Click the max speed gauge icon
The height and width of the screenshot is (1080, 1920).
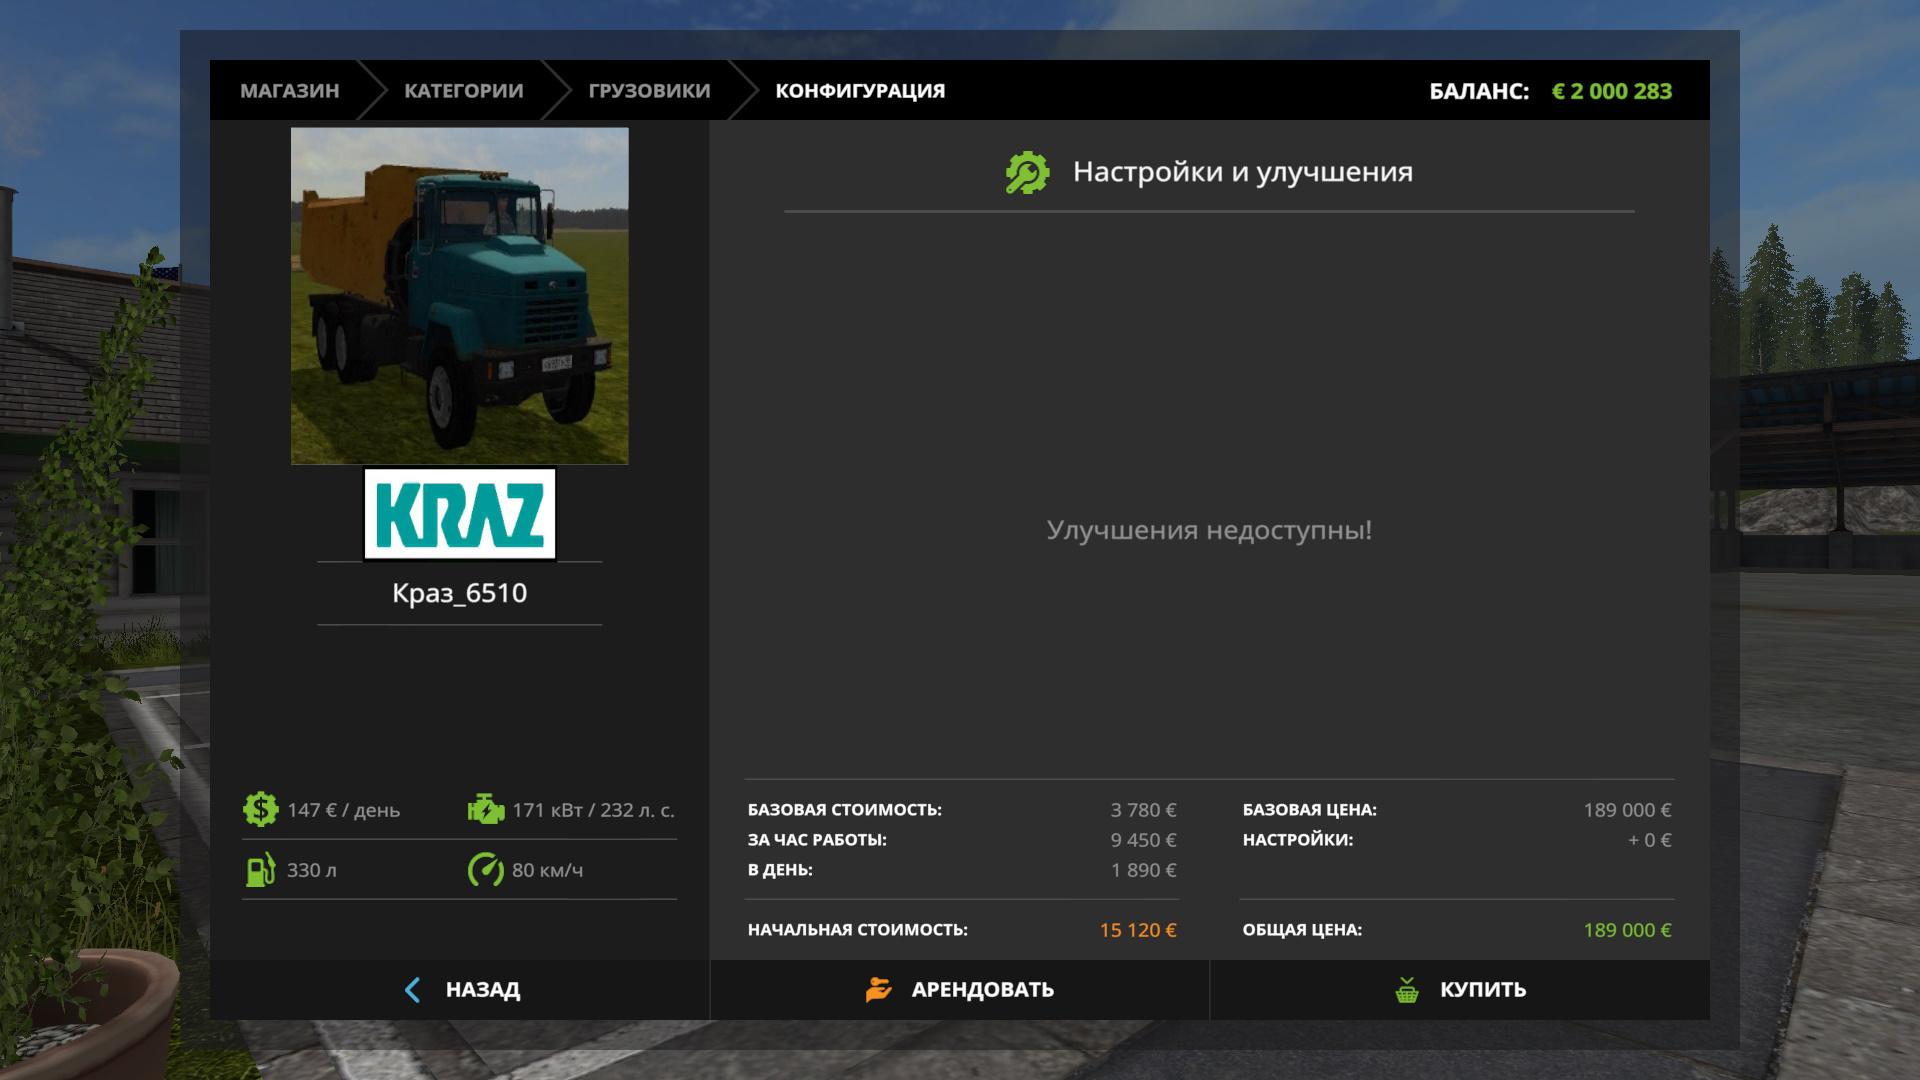486,870
